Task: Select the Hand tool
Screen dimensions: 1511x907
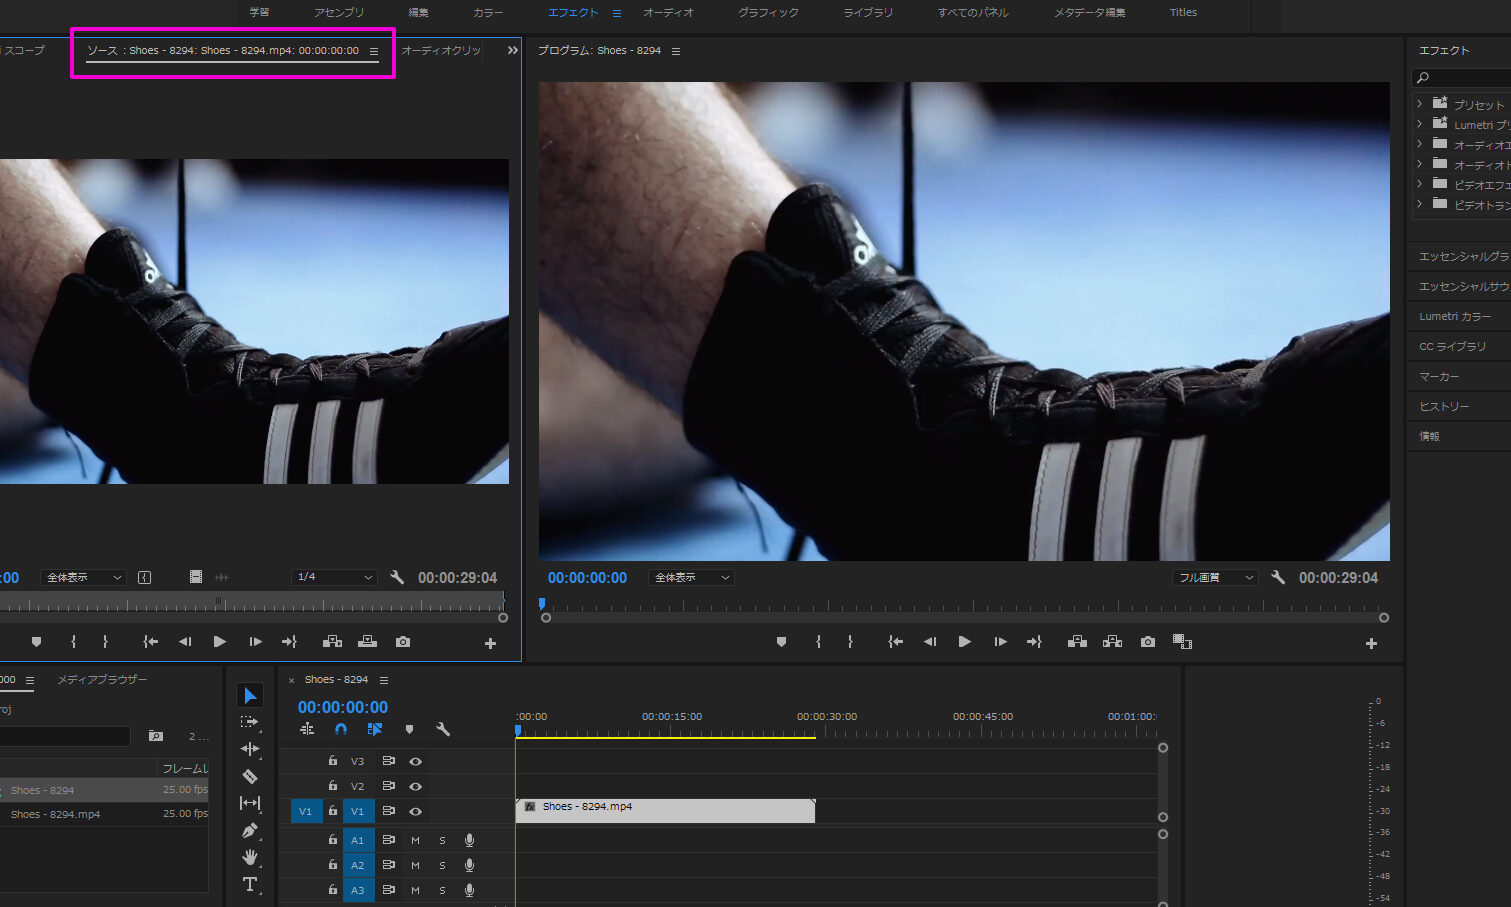Action: pos(250,857)
